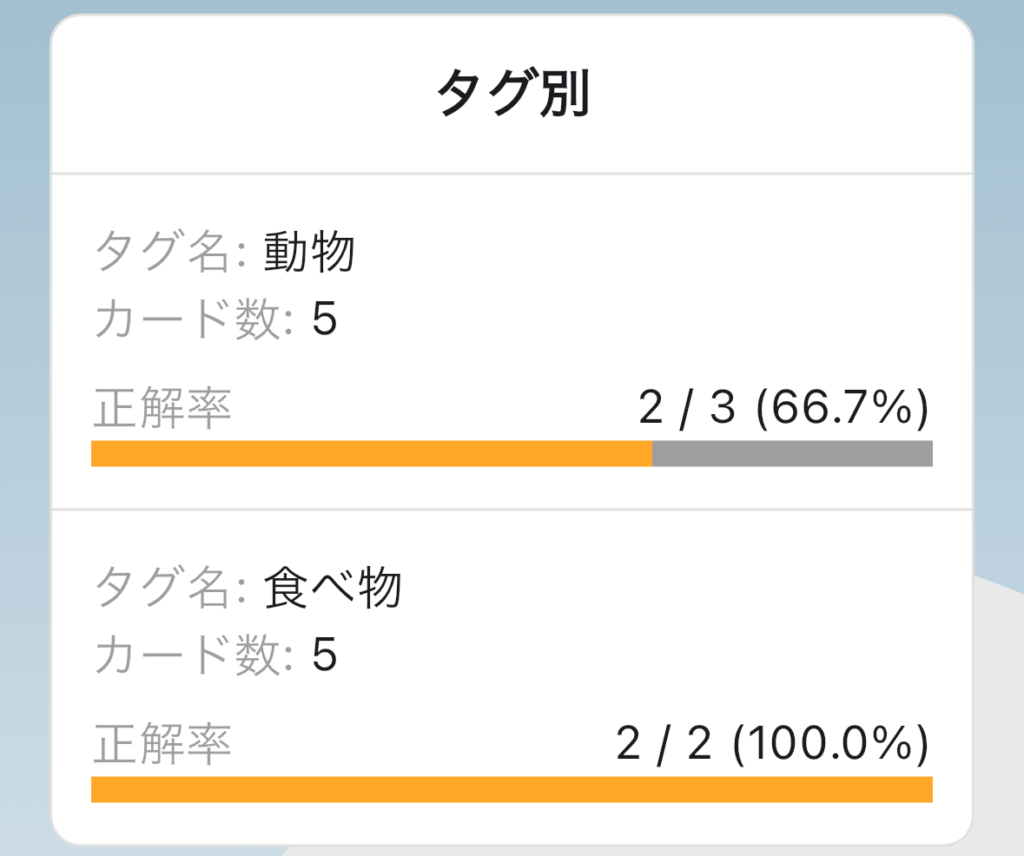Click the 2 / 3 (66.7%) score text
This screenshot has width=1024, height=856.
coord(783,408)
